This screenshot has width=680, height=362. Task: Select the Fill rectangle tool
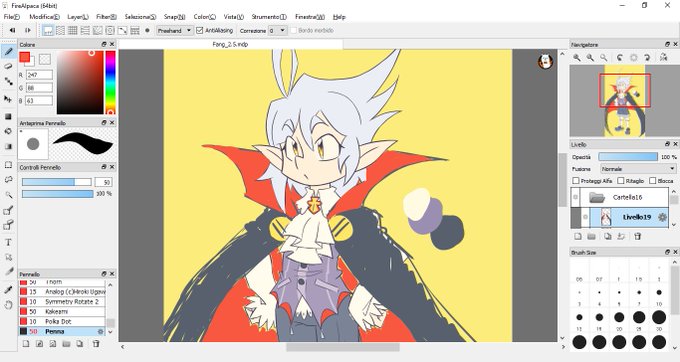tap(8, 116)
